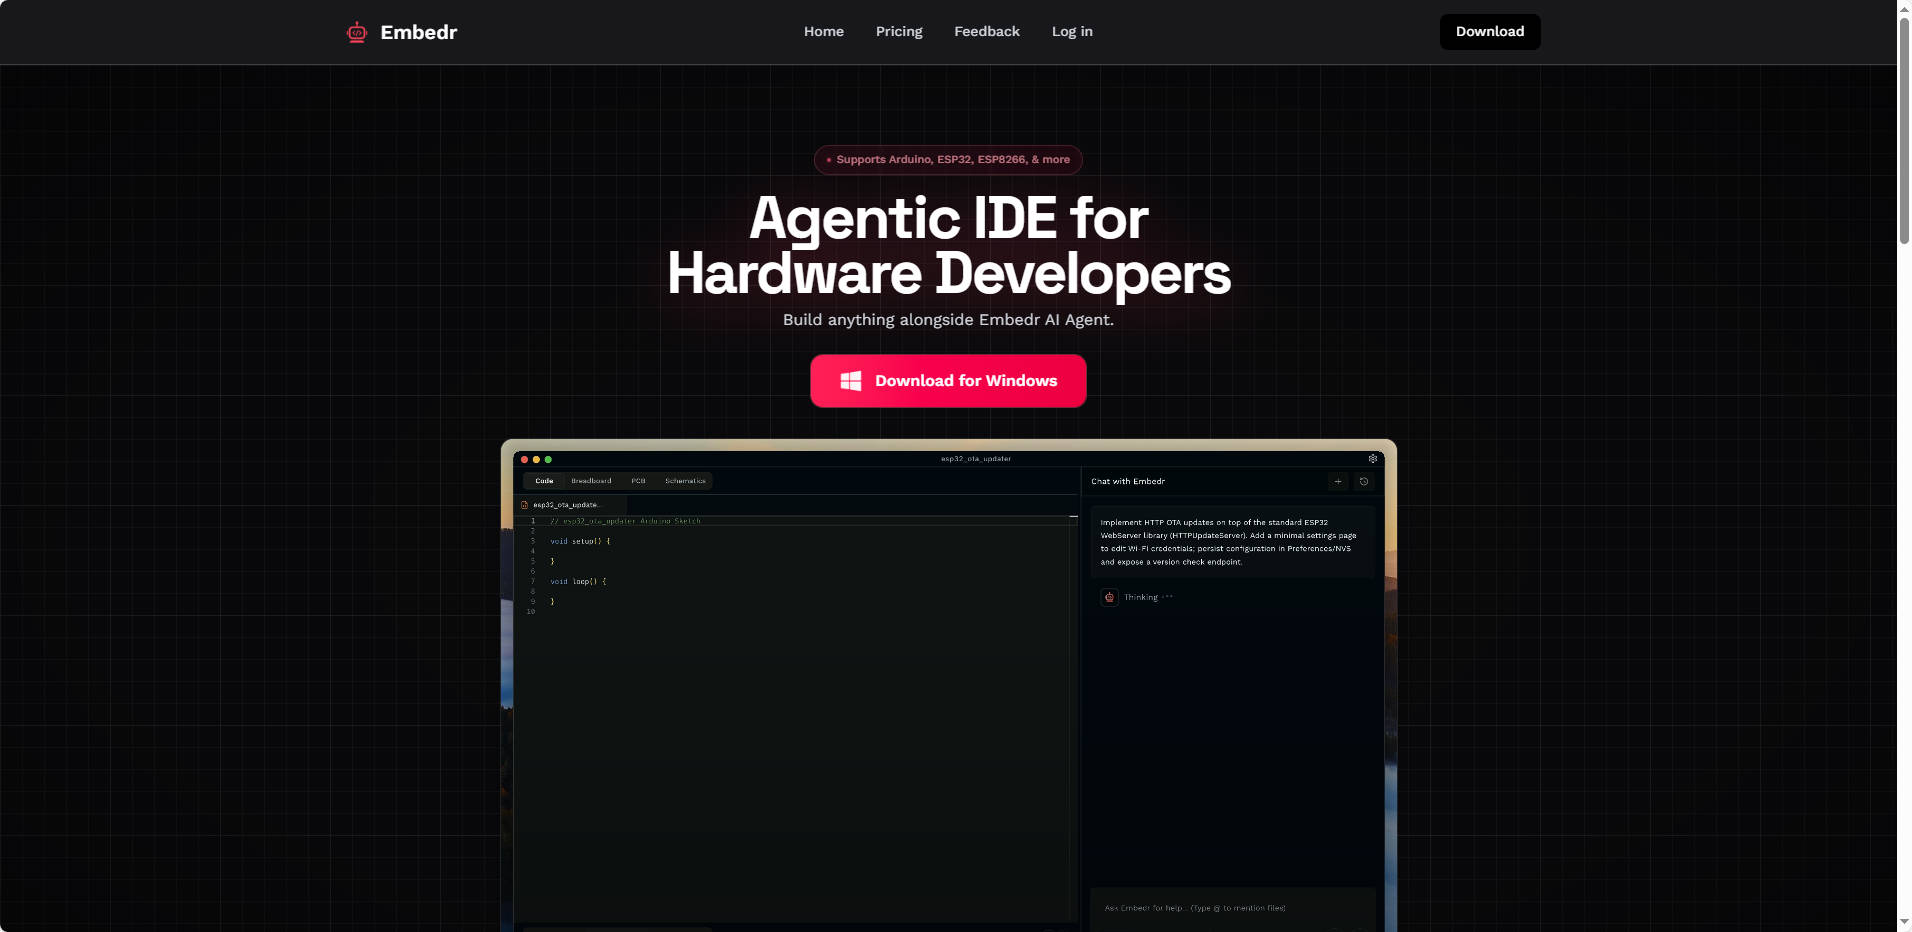
Task: Click the Windows logo on download button
Action: point(851,381)
